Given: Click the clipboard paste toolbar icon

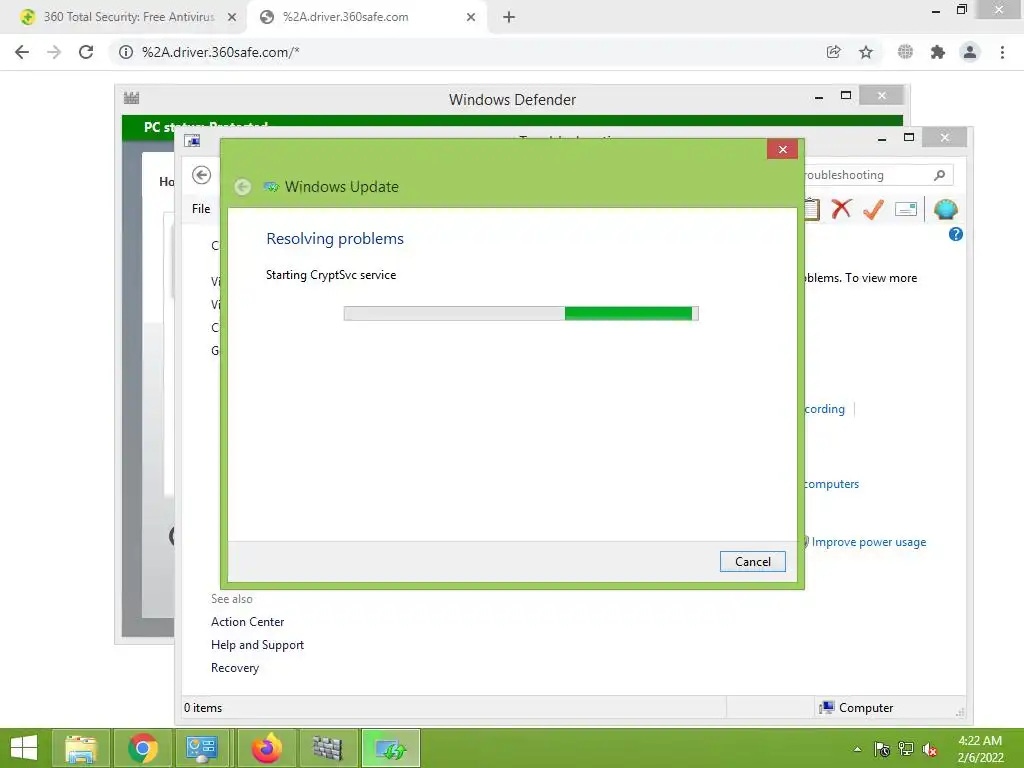Looking at the screenshot, I should click(812, 209).
